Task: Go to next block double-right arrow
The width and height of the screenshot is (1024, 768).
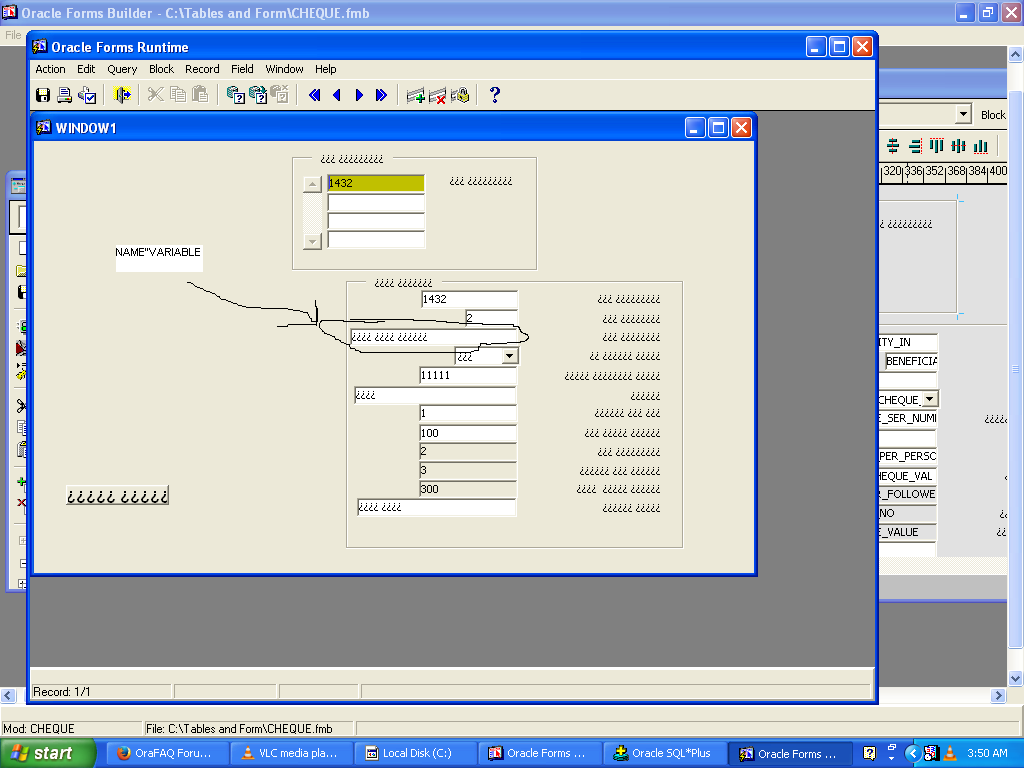Action: tap(381, 95)
